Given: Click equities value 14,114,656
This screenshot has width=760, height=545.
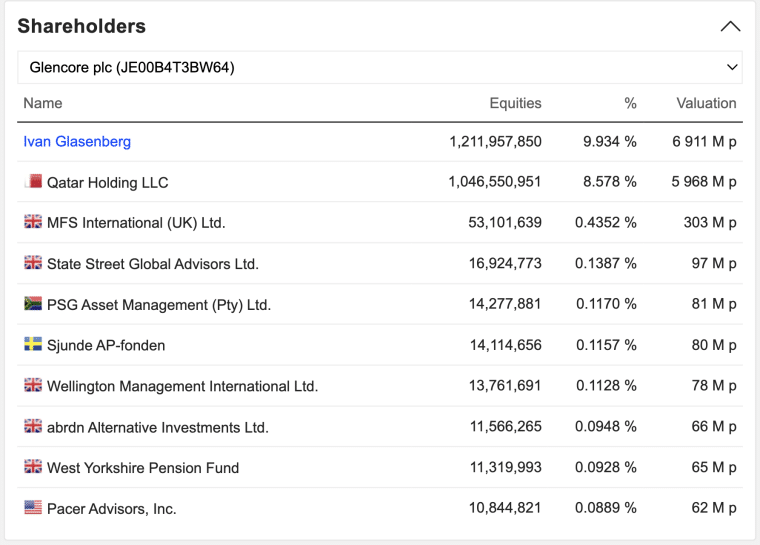Looking at the screenshot, I should [506, 345].
